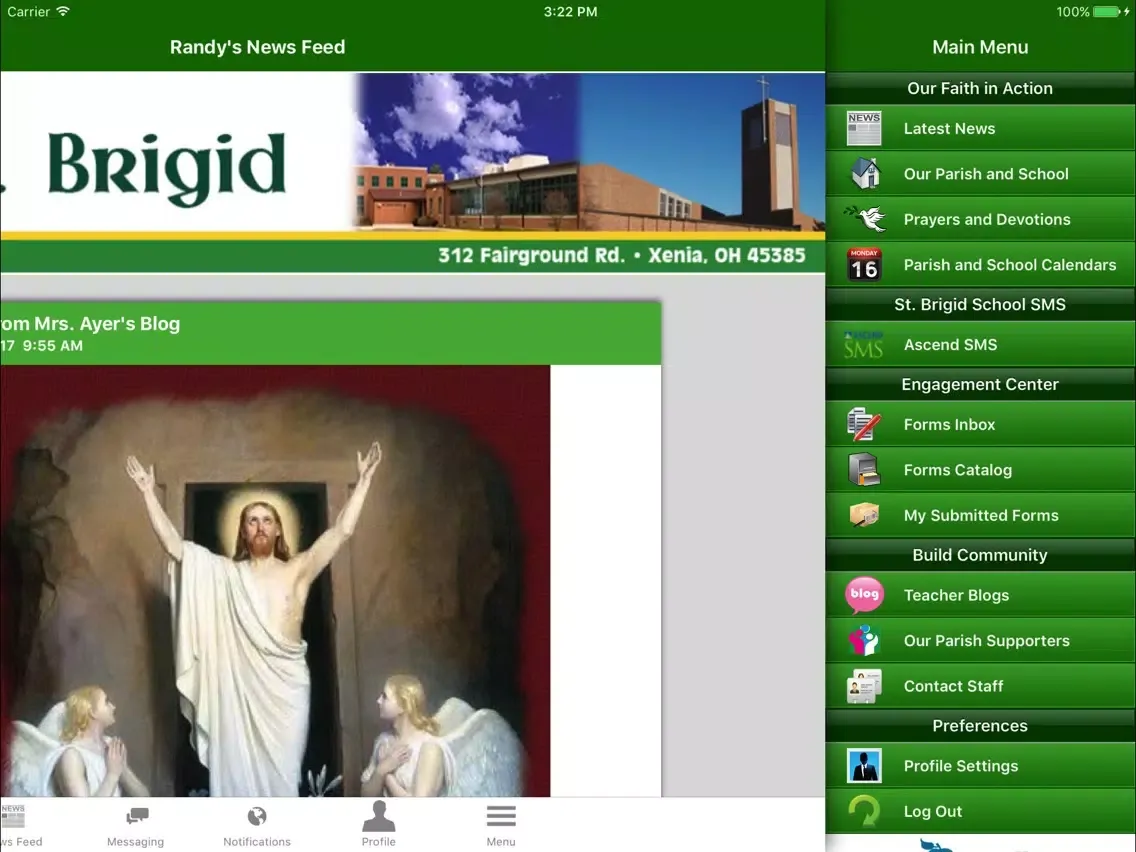Tap the Messaging speech bubbles icon
The image size is (1136, 852).
136,816
